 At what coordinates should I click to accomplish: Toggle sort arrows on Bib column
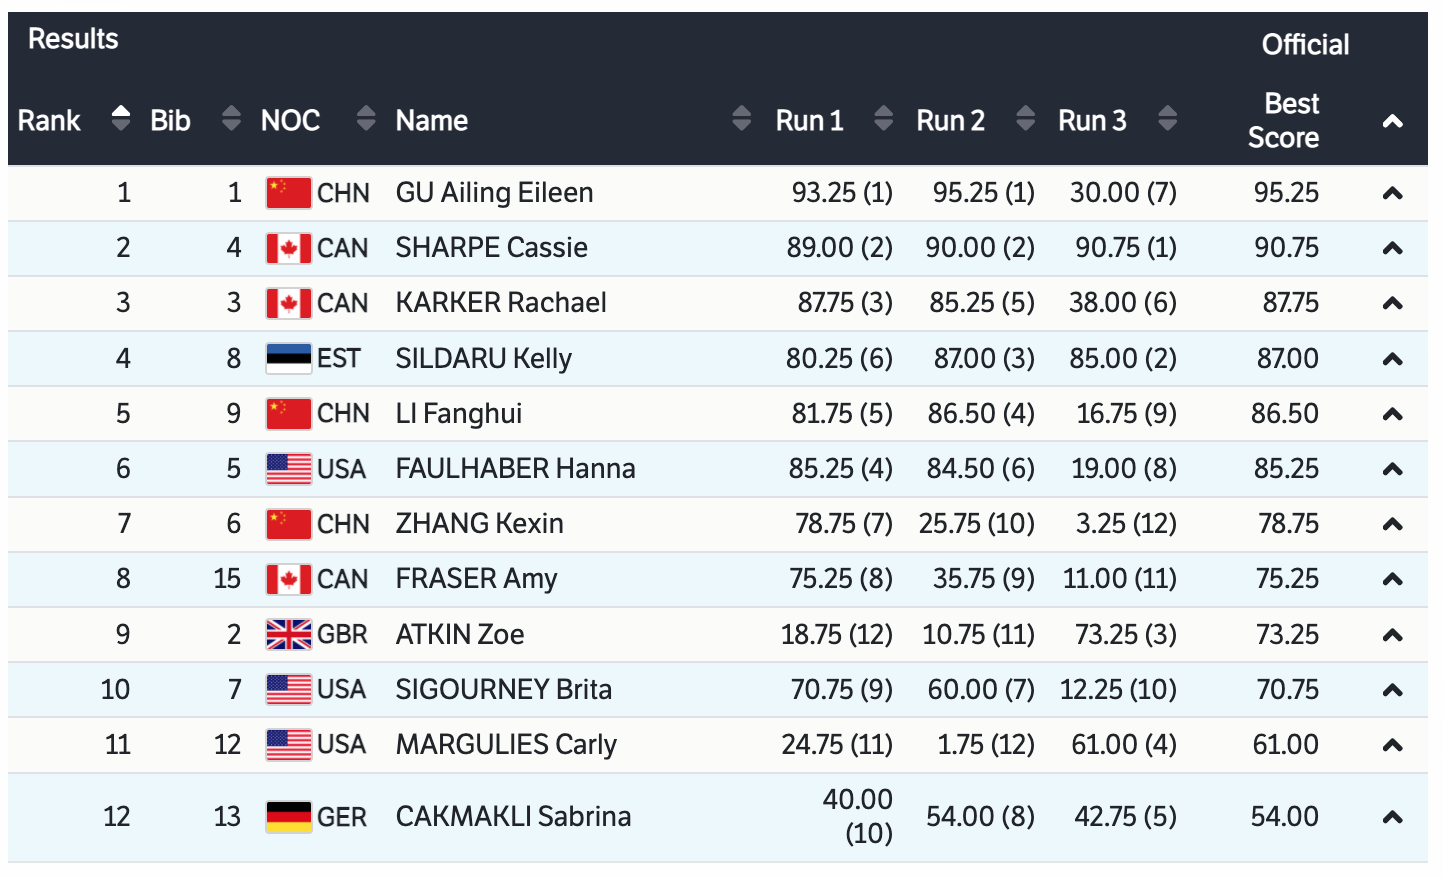click(x=231, y=119)
